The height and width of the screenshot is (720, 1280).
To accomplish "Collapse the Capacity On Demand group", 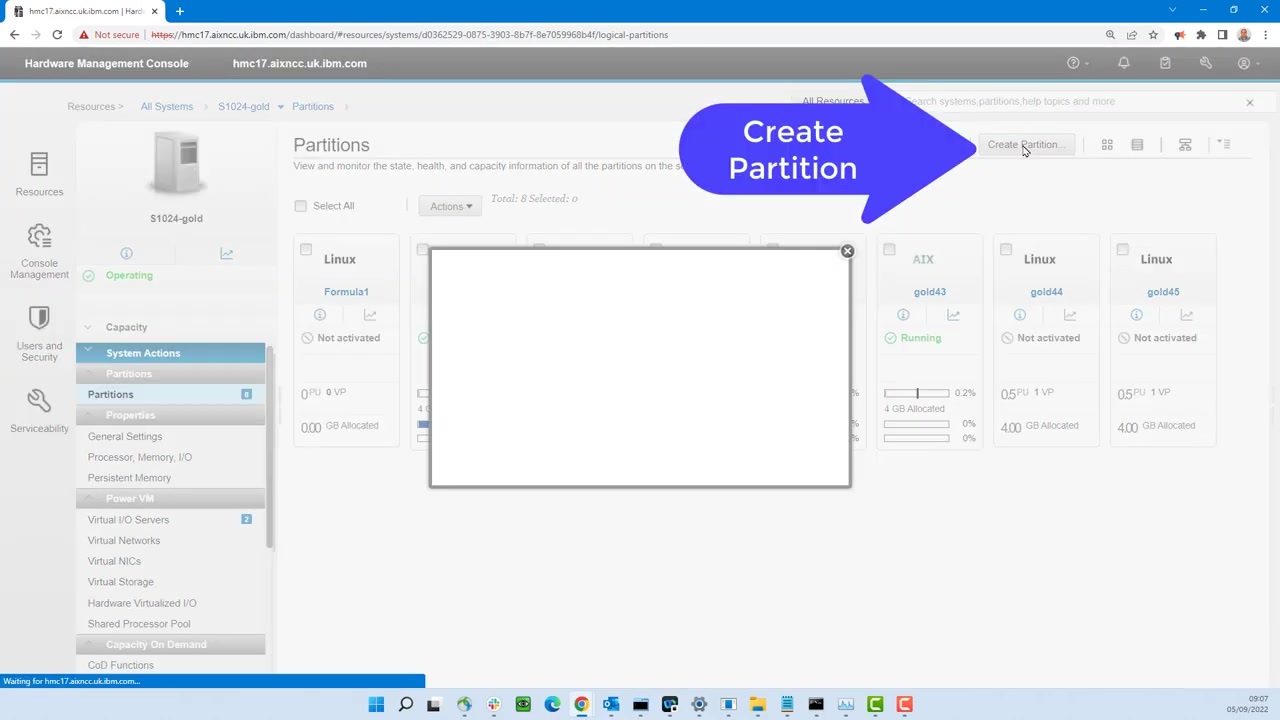I will click(170, 644).
